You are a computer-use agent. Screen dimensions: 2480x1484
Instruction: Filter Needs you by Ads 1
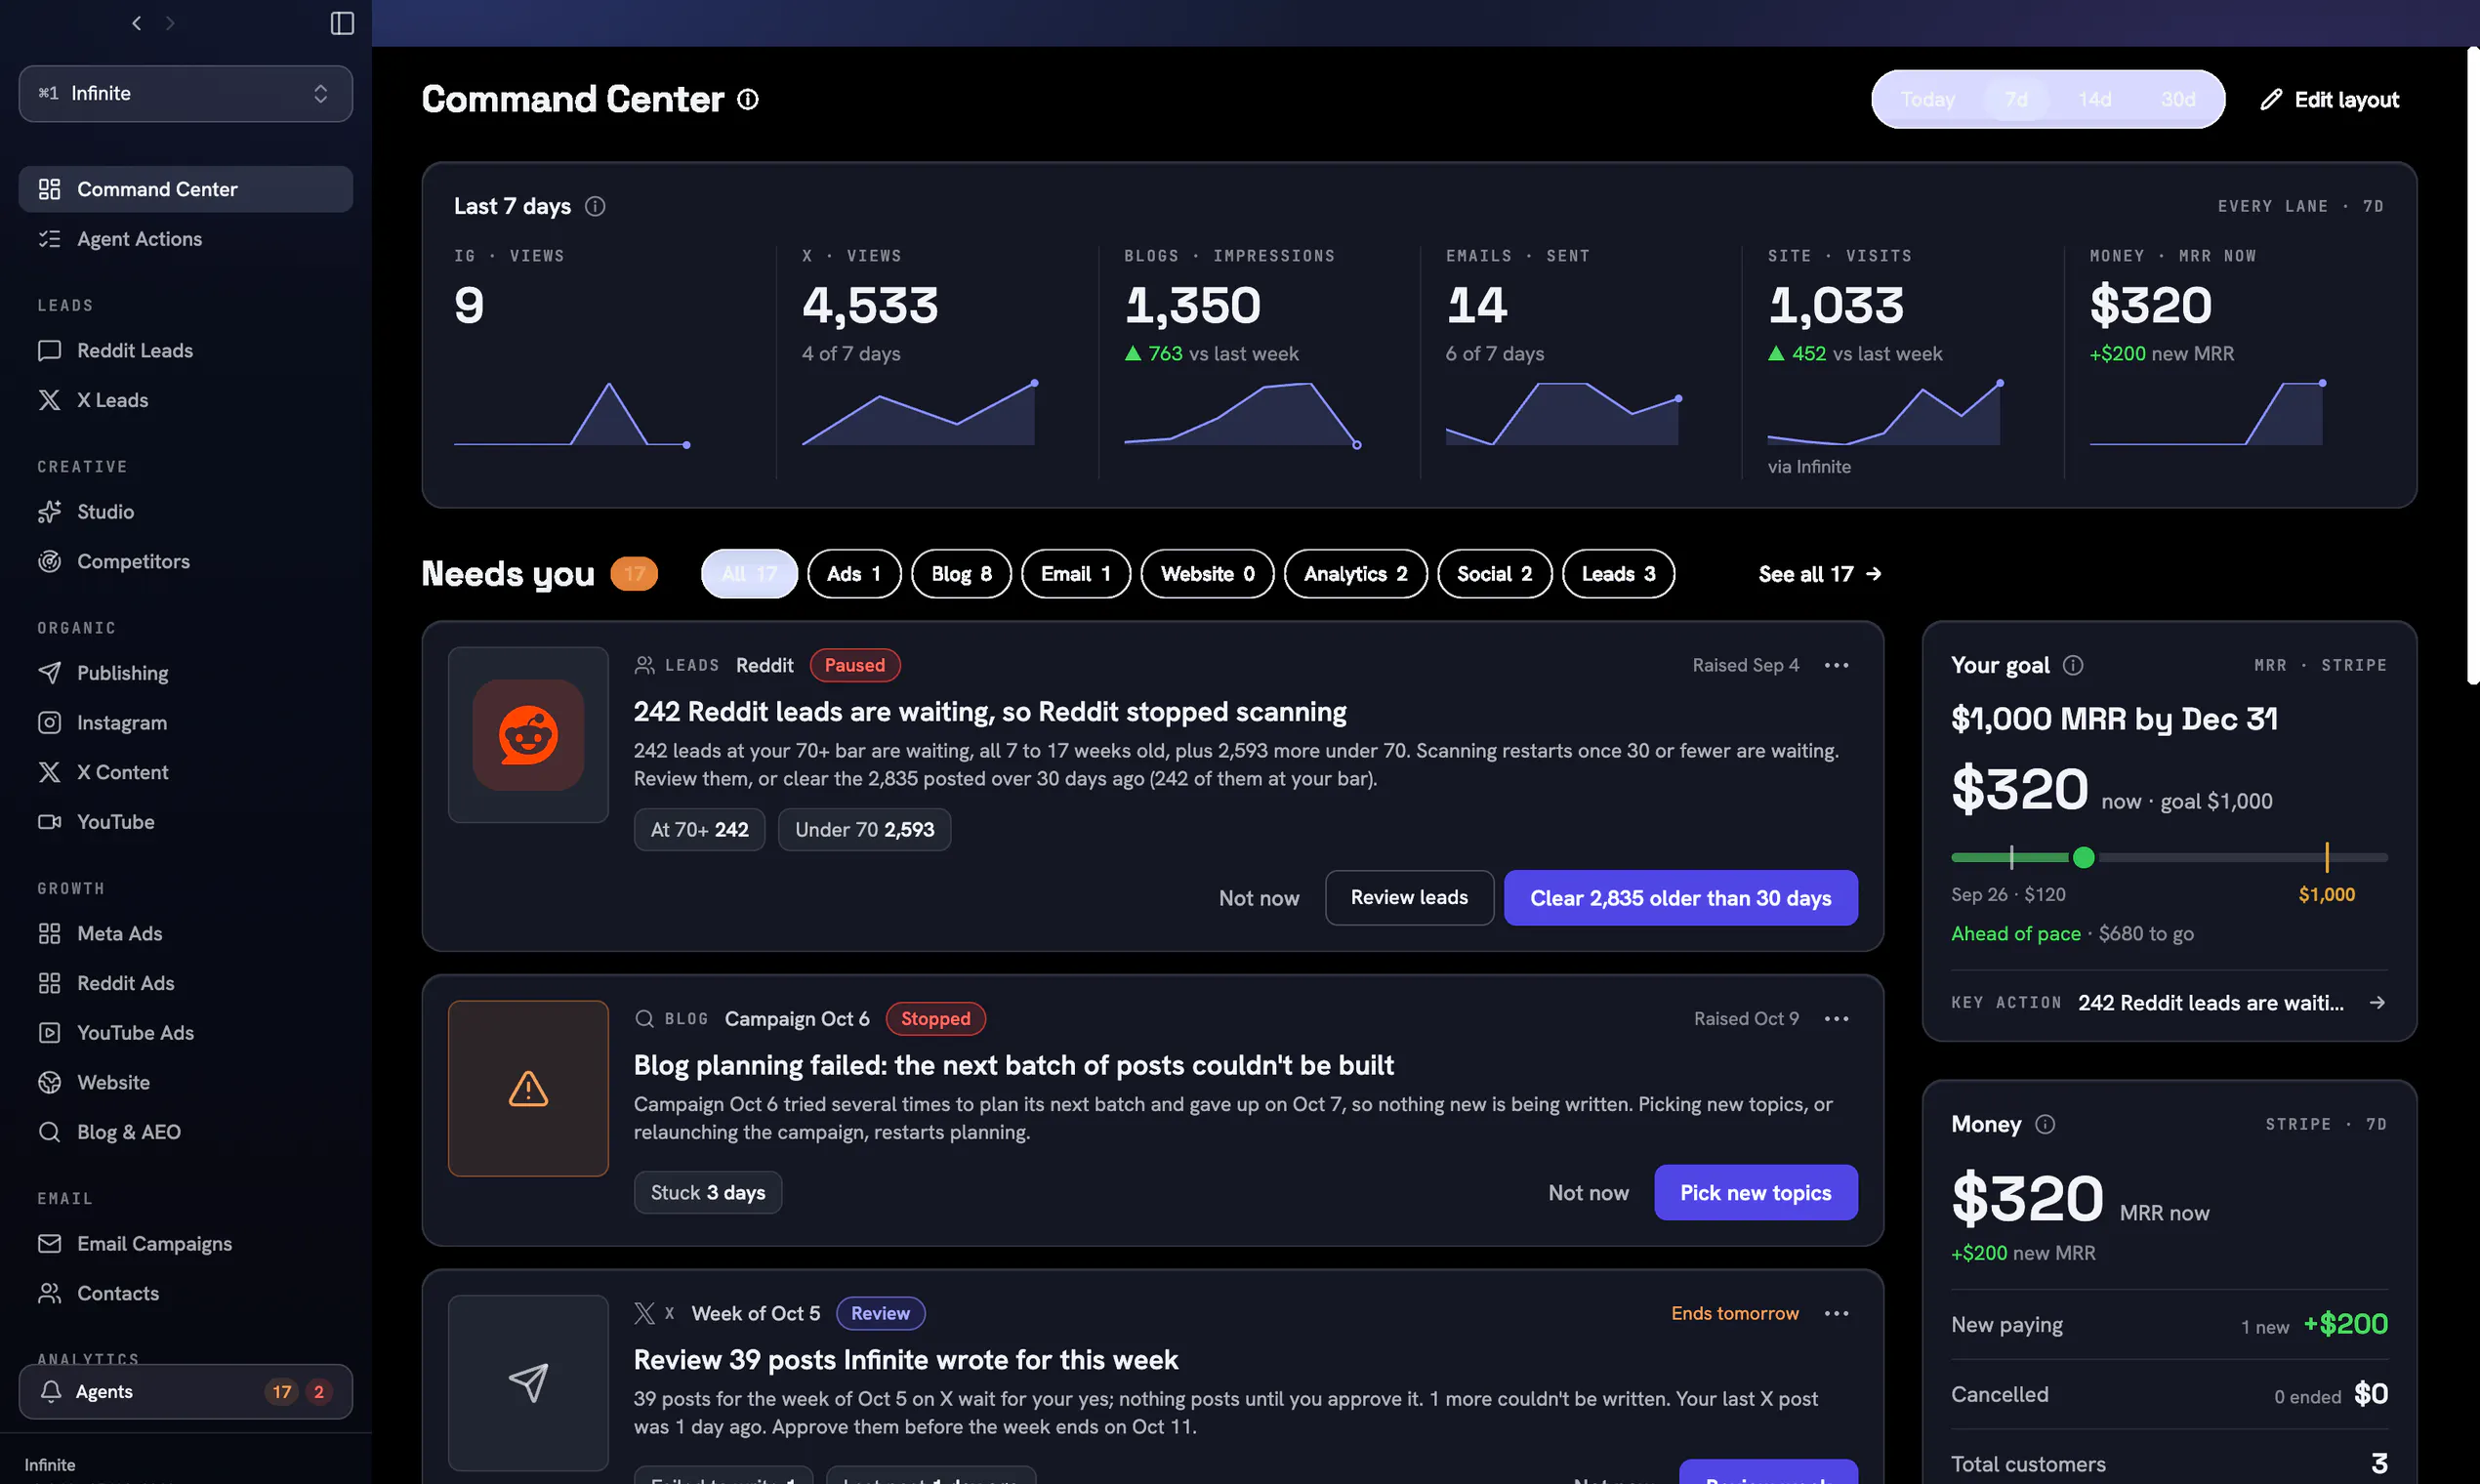pyautogui.click(x=854, y=574)
